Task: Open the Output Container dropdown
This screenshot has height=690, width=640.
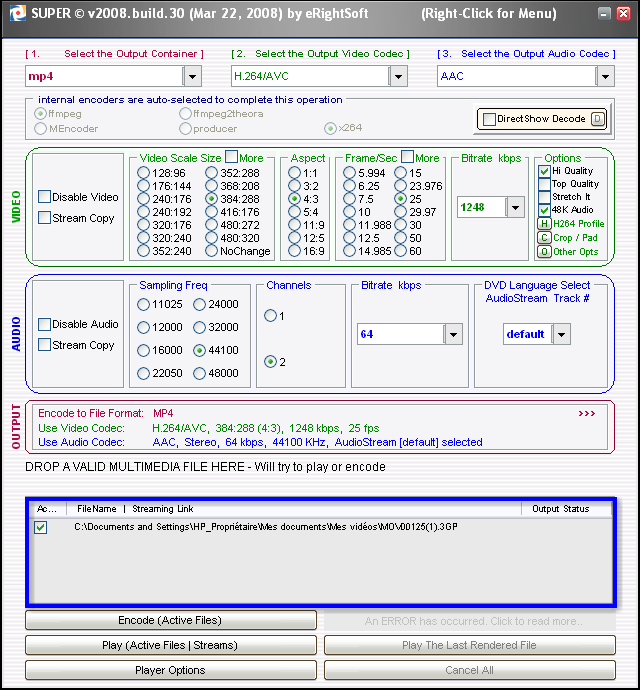Action: pyautogui.click(x=192, y=77)
